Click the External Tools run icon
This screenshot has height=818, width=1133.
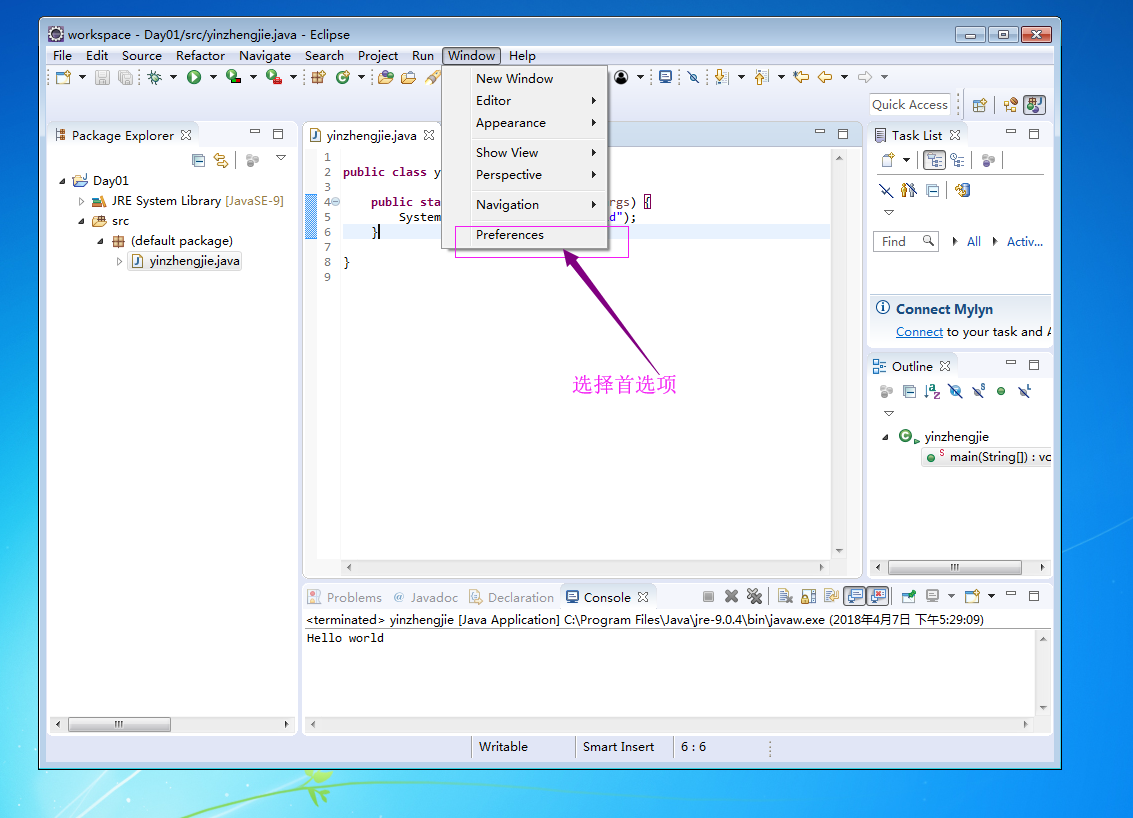[x=273, y=77]
